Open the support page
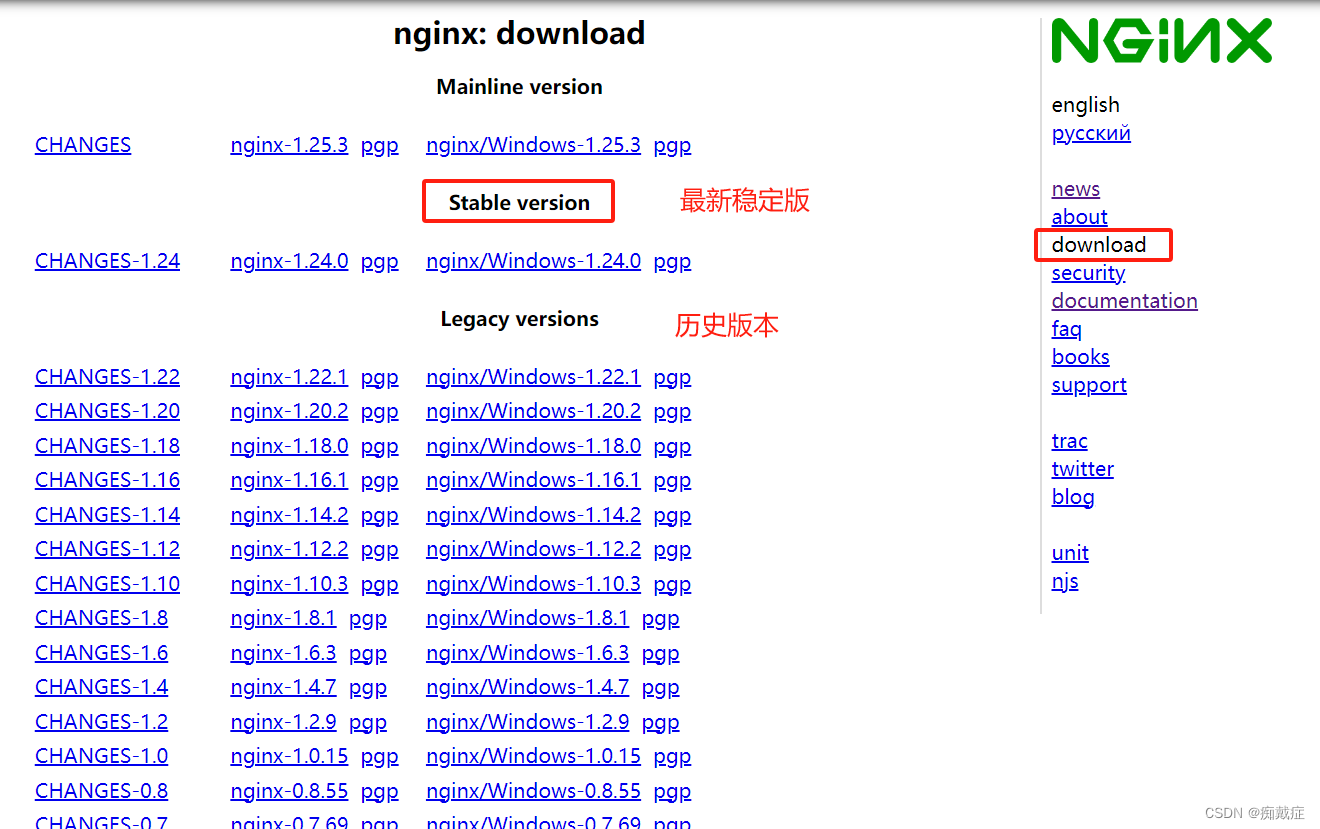This screenshot has height=829, width=1320. tap(1089, 385)
